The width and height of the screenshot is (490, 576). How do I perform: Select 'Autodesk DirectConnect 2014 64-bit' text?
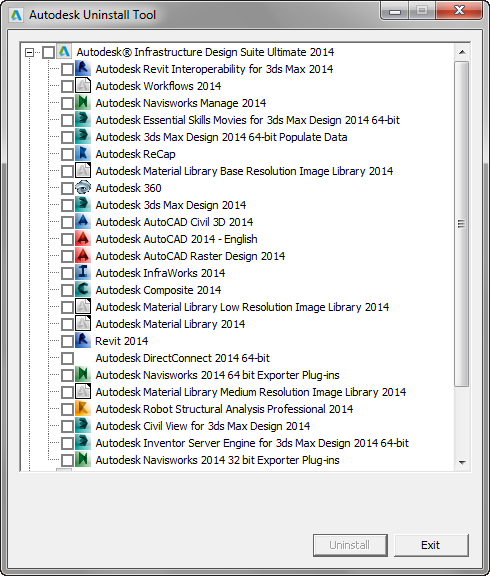[x=183, y=358]
